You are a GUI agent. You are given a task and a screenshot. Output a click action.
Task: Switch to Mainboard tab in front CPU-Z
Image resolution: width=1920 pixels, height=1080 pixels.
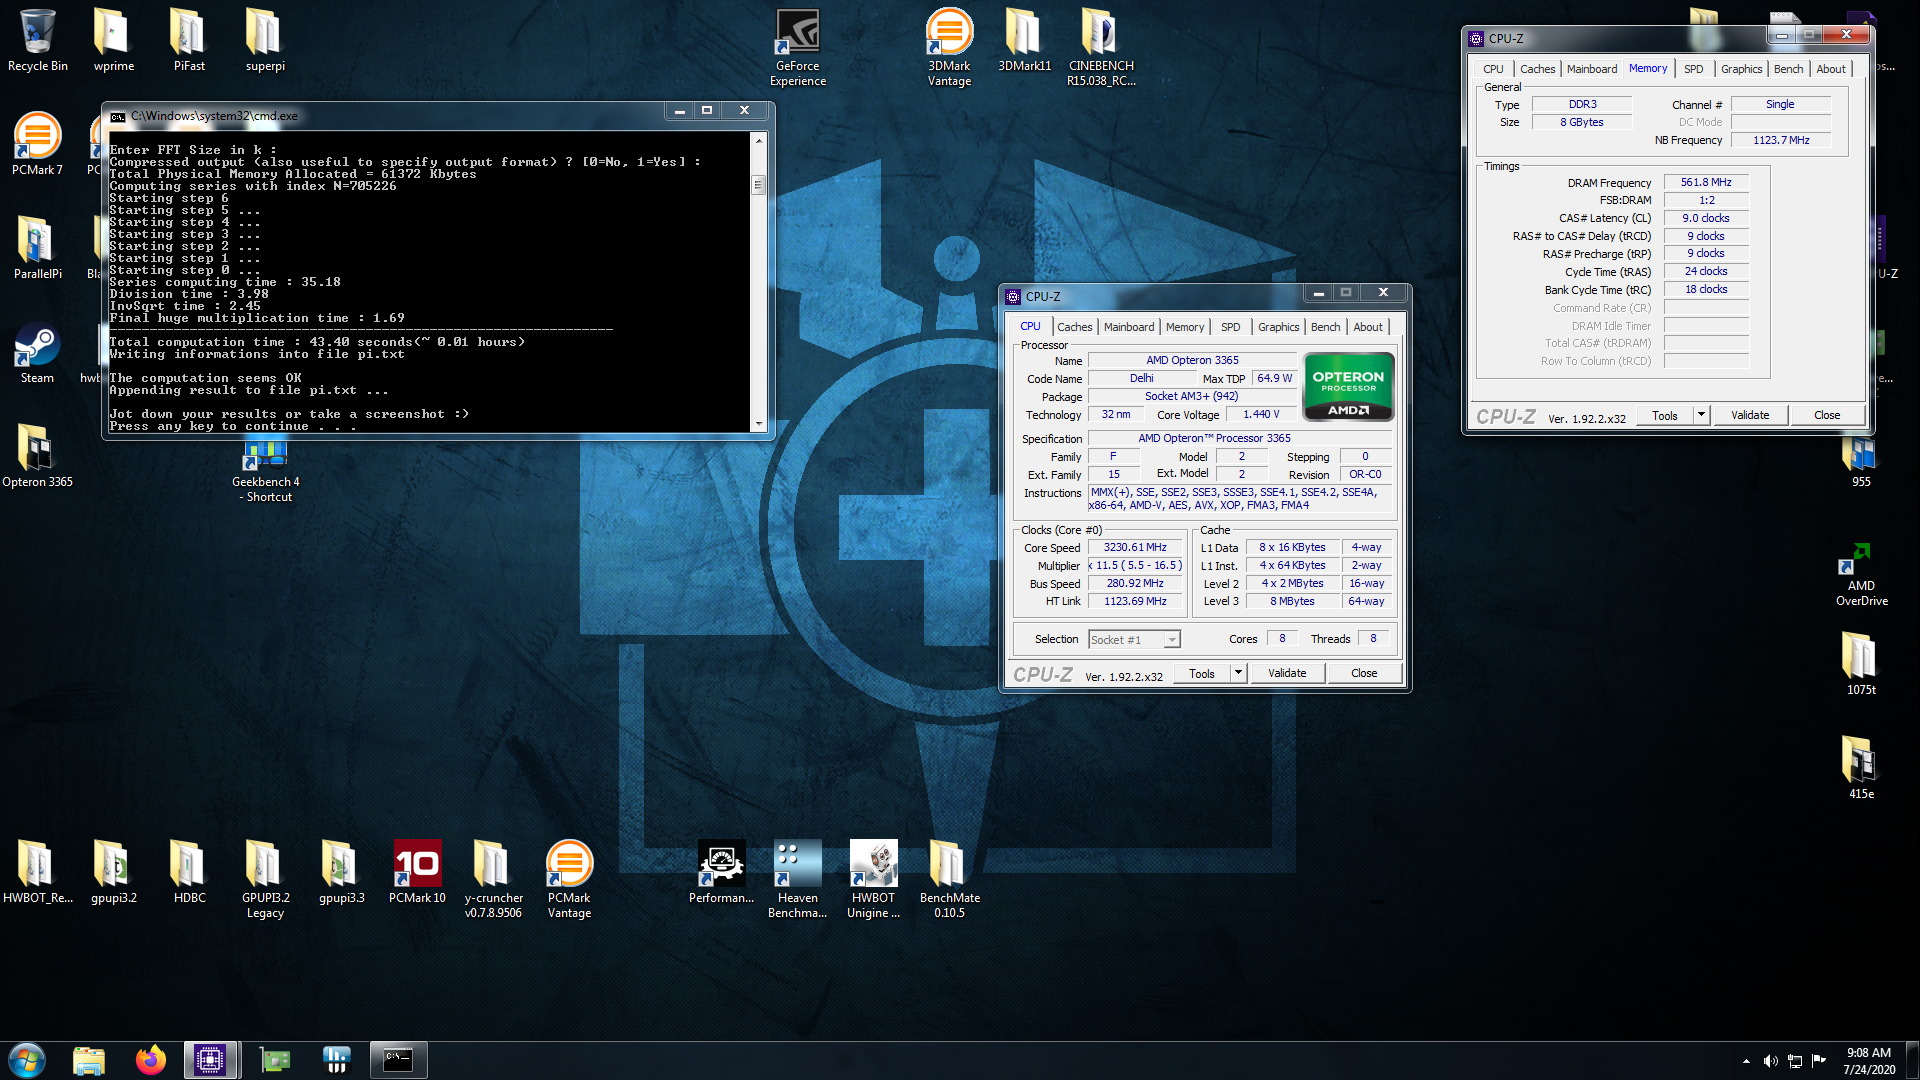[1129, 327]
